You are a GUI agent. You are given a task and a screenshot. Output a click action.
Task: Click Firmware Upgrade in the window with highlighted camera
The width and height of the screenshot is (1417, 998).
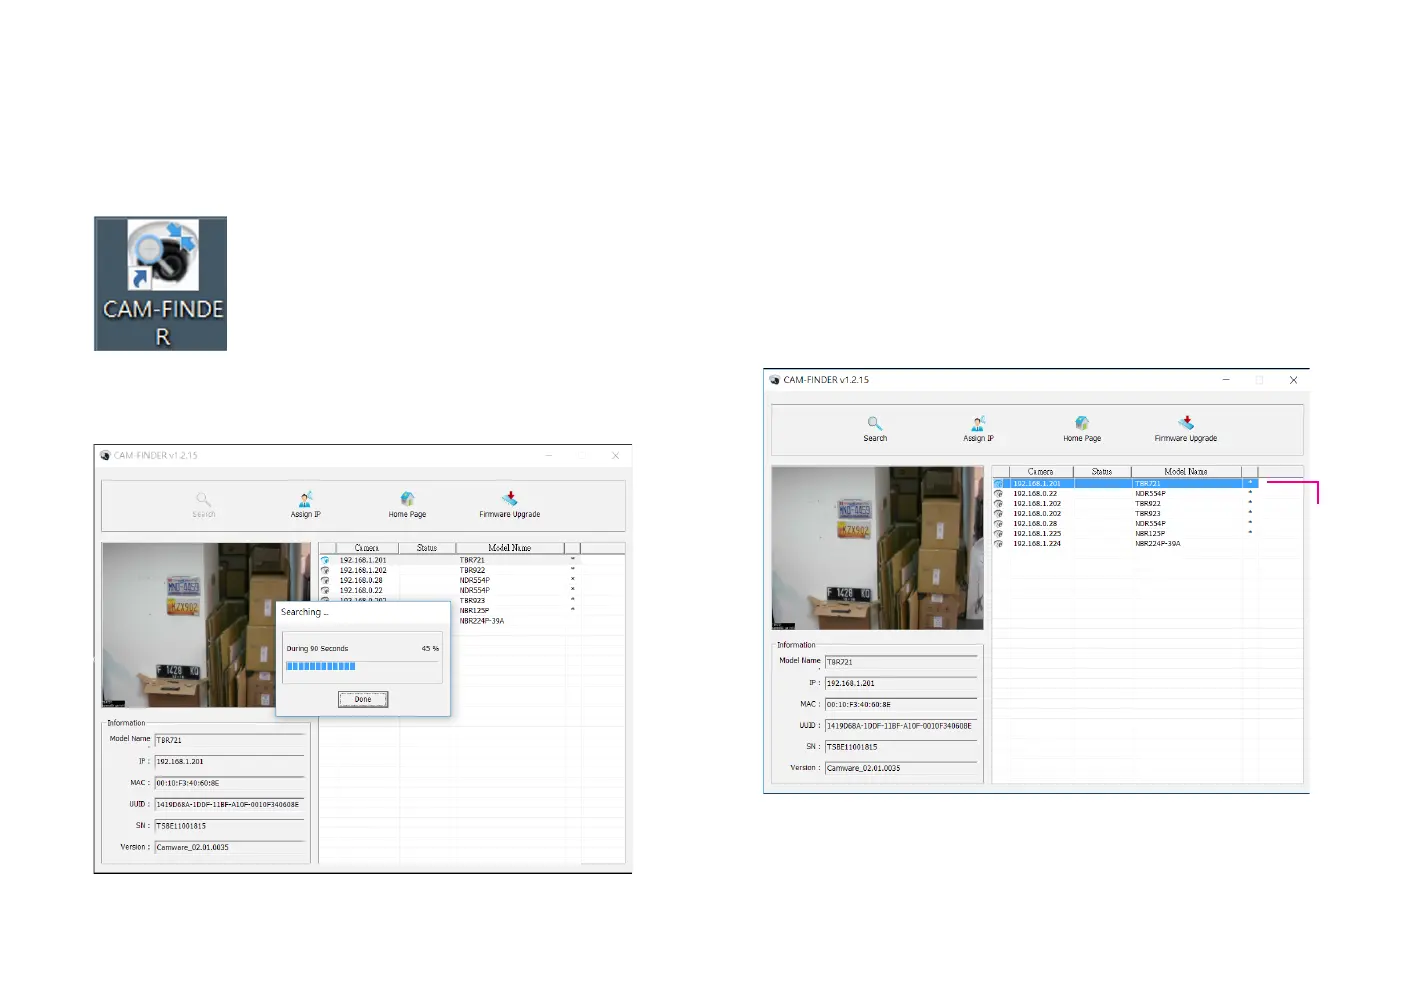[1186, 427]
